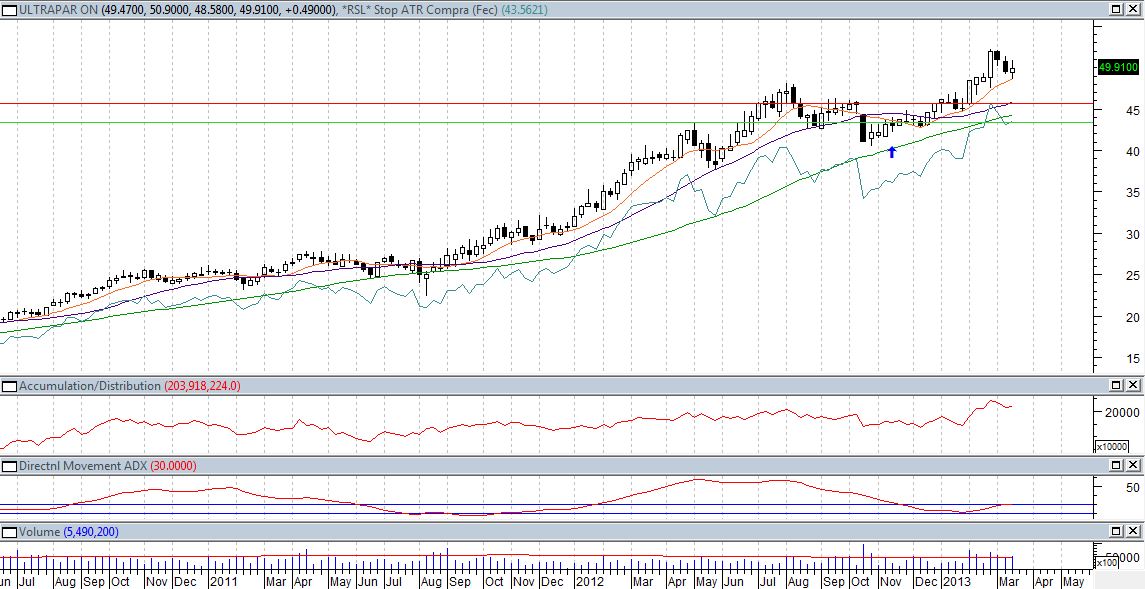Maximize the ULTRAPAR ON price pane

[x=1117, y=9]
